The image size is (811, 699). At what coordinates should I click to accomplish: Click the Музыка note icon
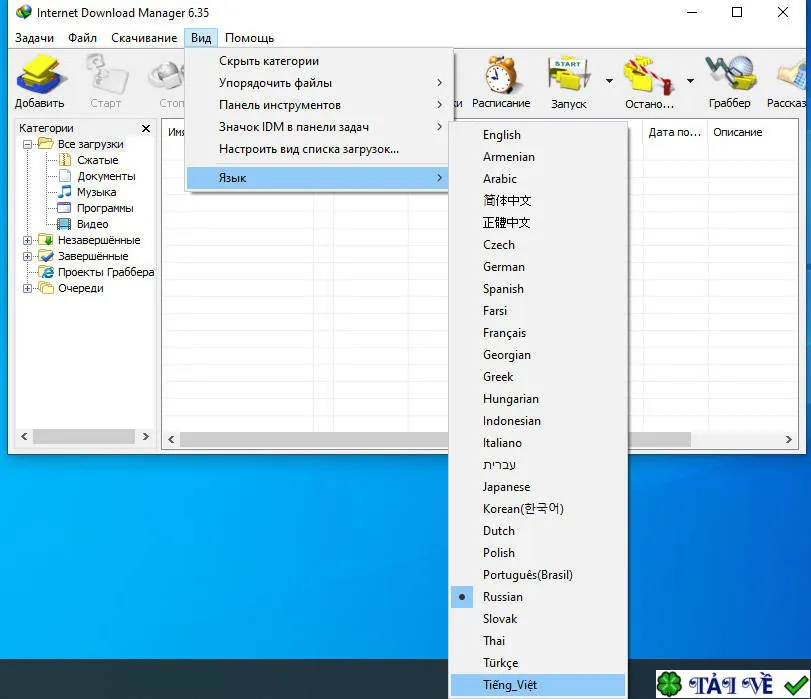coord(65,192)
